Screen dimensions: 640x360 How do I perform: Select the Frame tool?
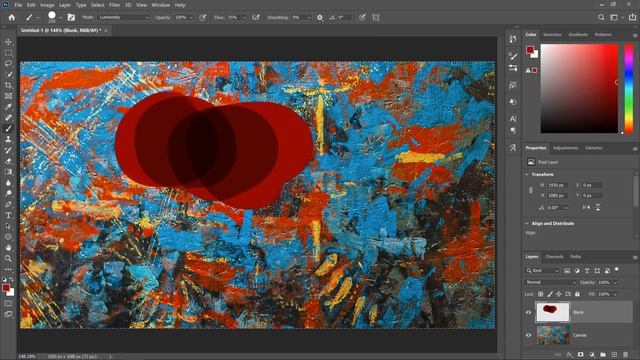(x=8, y=96)
